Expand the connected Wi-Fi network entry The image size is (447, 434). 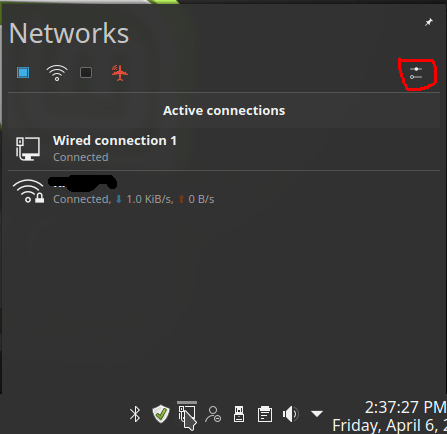(x=224, y=191)
